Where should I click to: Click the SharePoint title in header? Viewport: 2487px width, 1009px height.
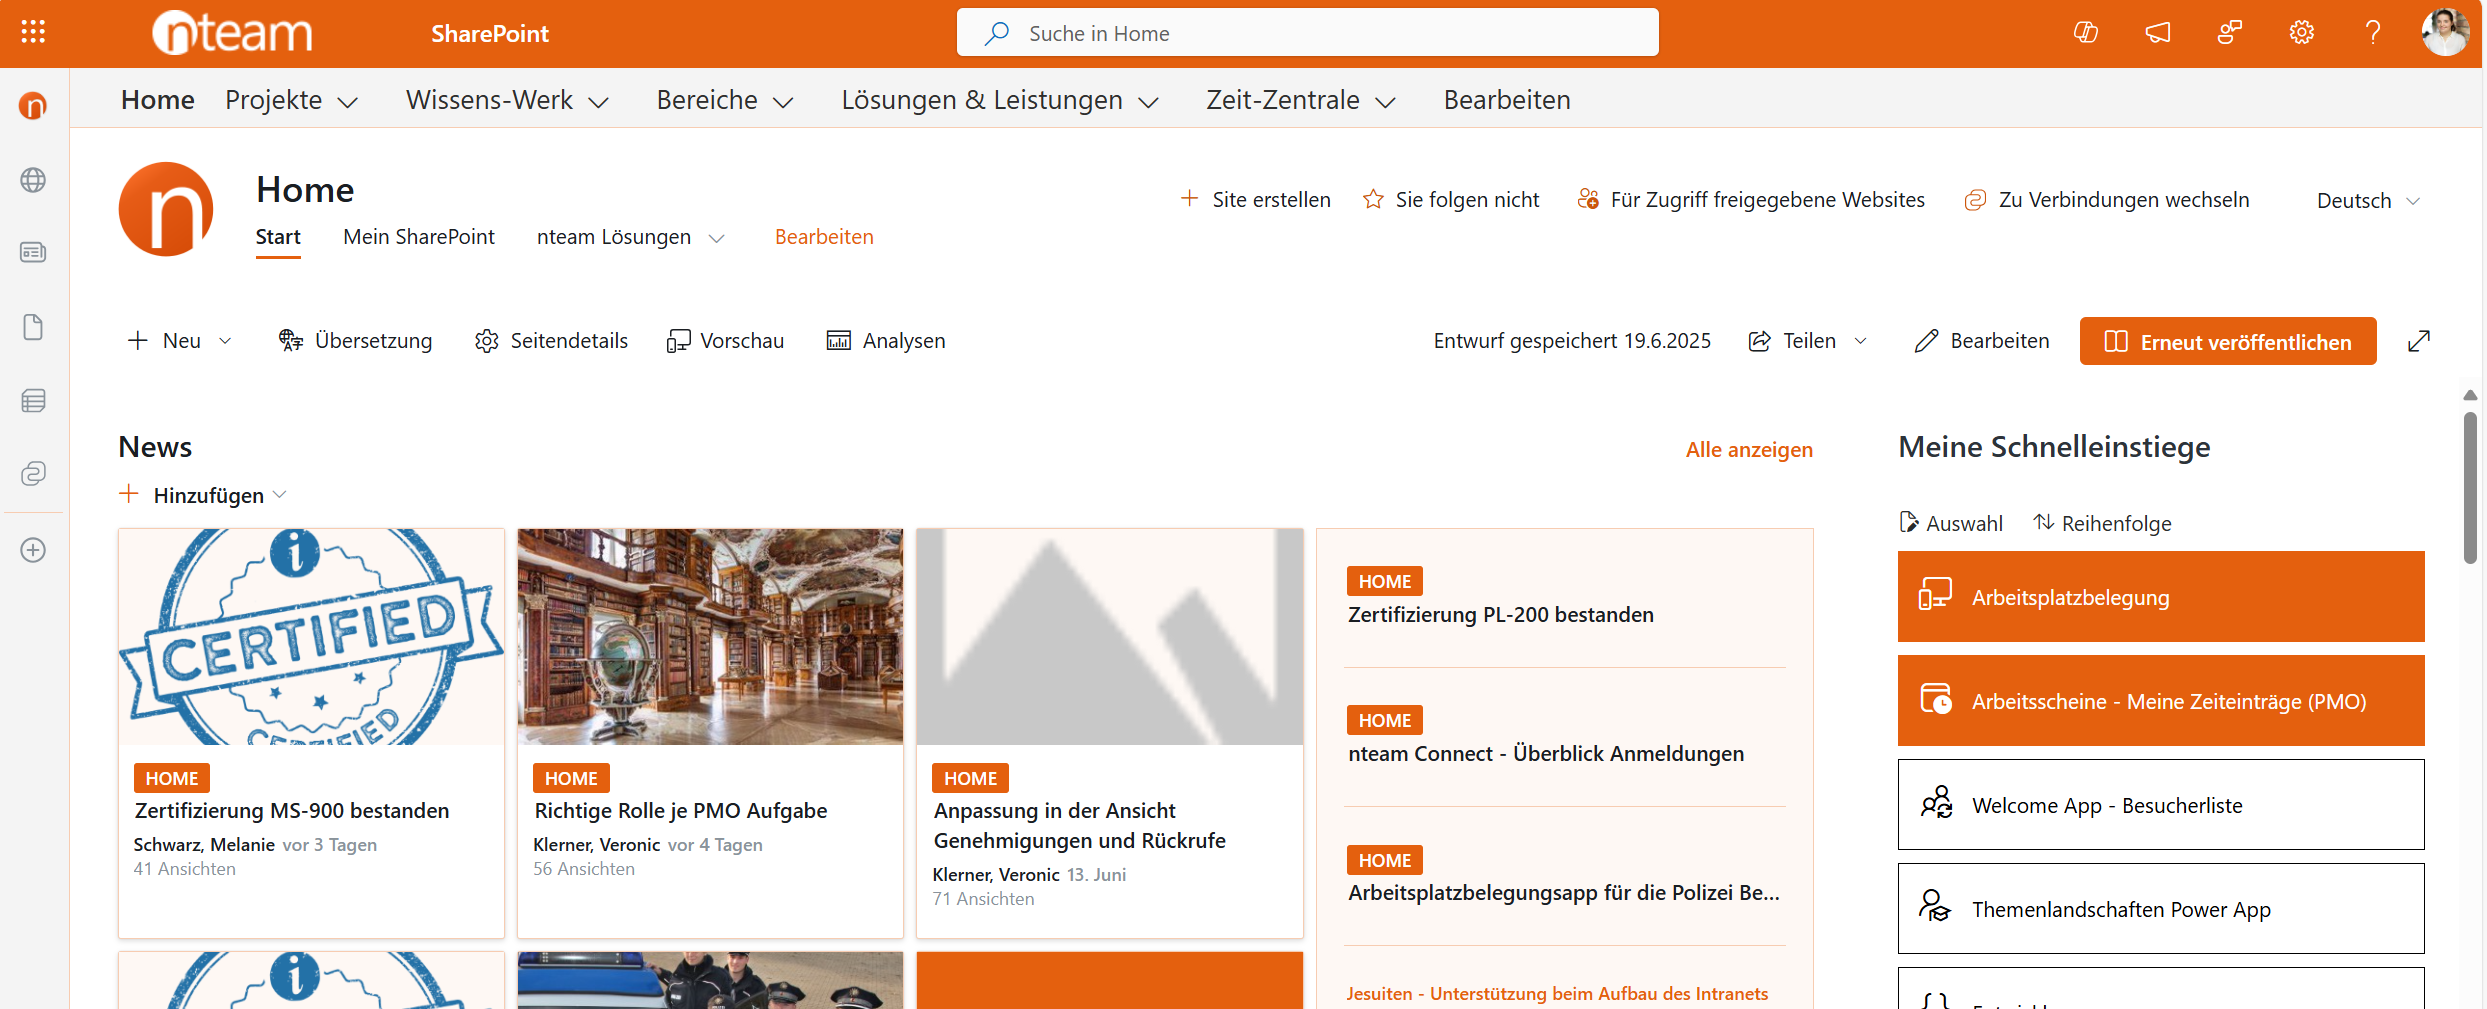tap(490, 34)
